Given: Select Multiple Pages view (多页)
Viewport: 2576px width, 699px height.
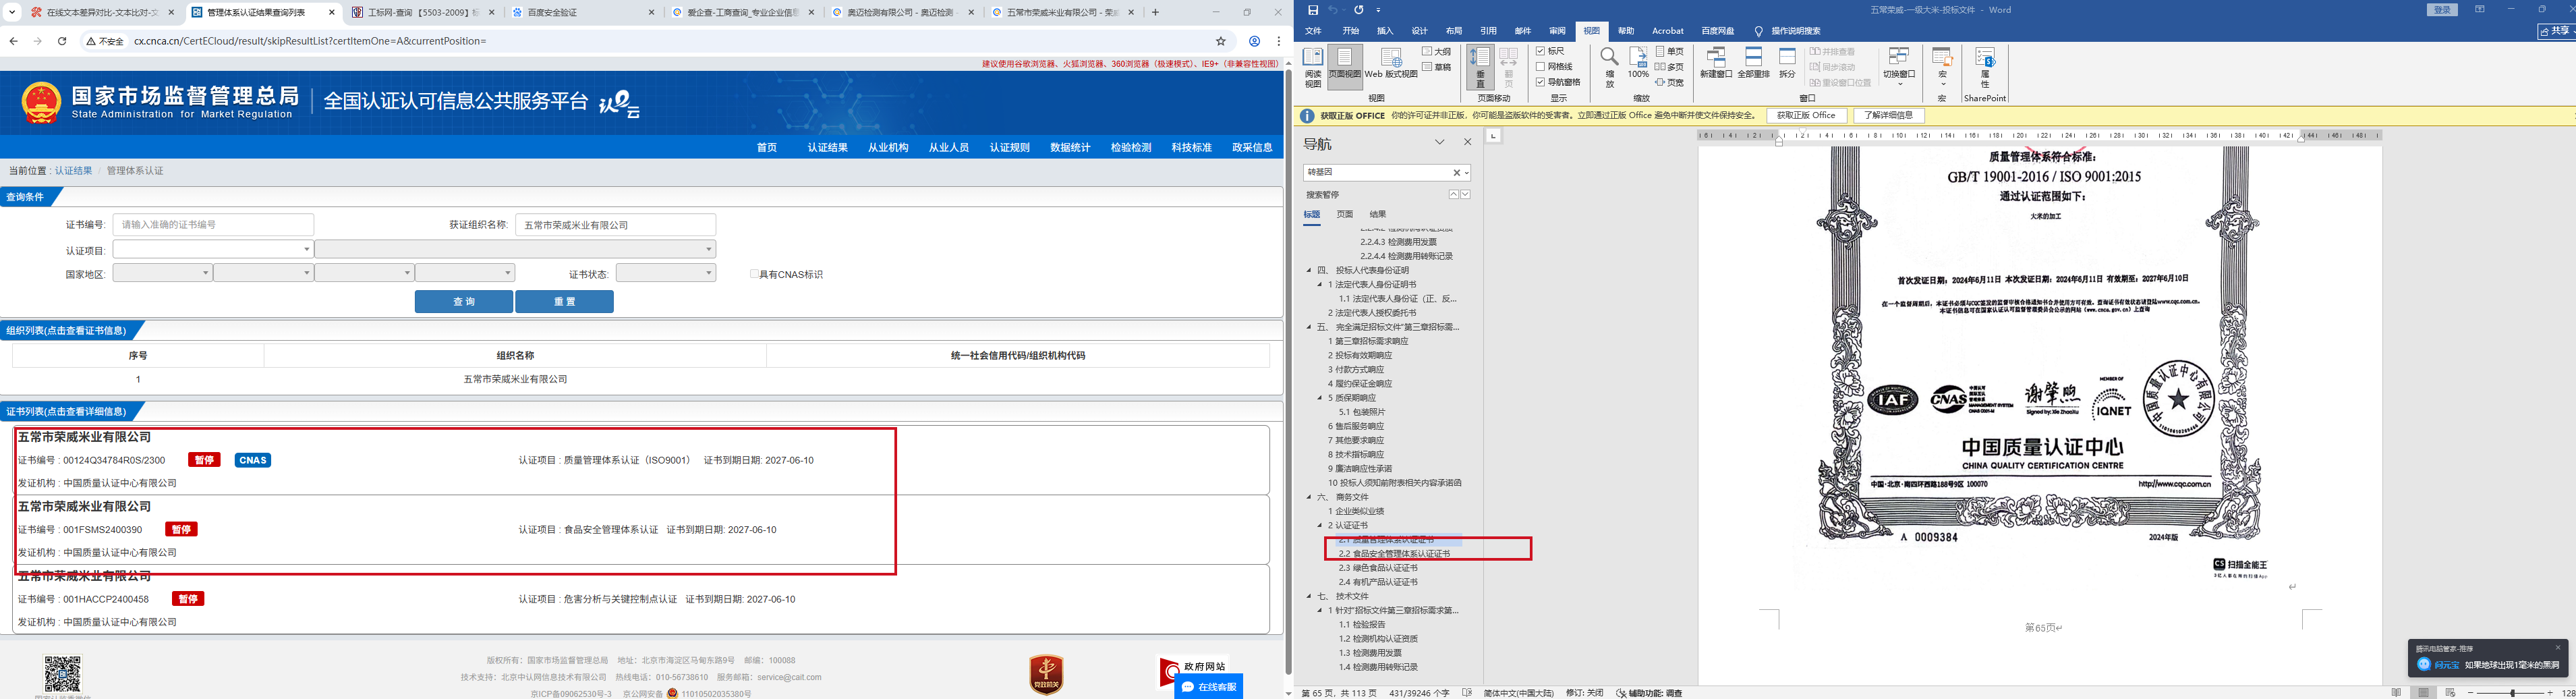Looking at the screenshot, I should pos(1670,67).
